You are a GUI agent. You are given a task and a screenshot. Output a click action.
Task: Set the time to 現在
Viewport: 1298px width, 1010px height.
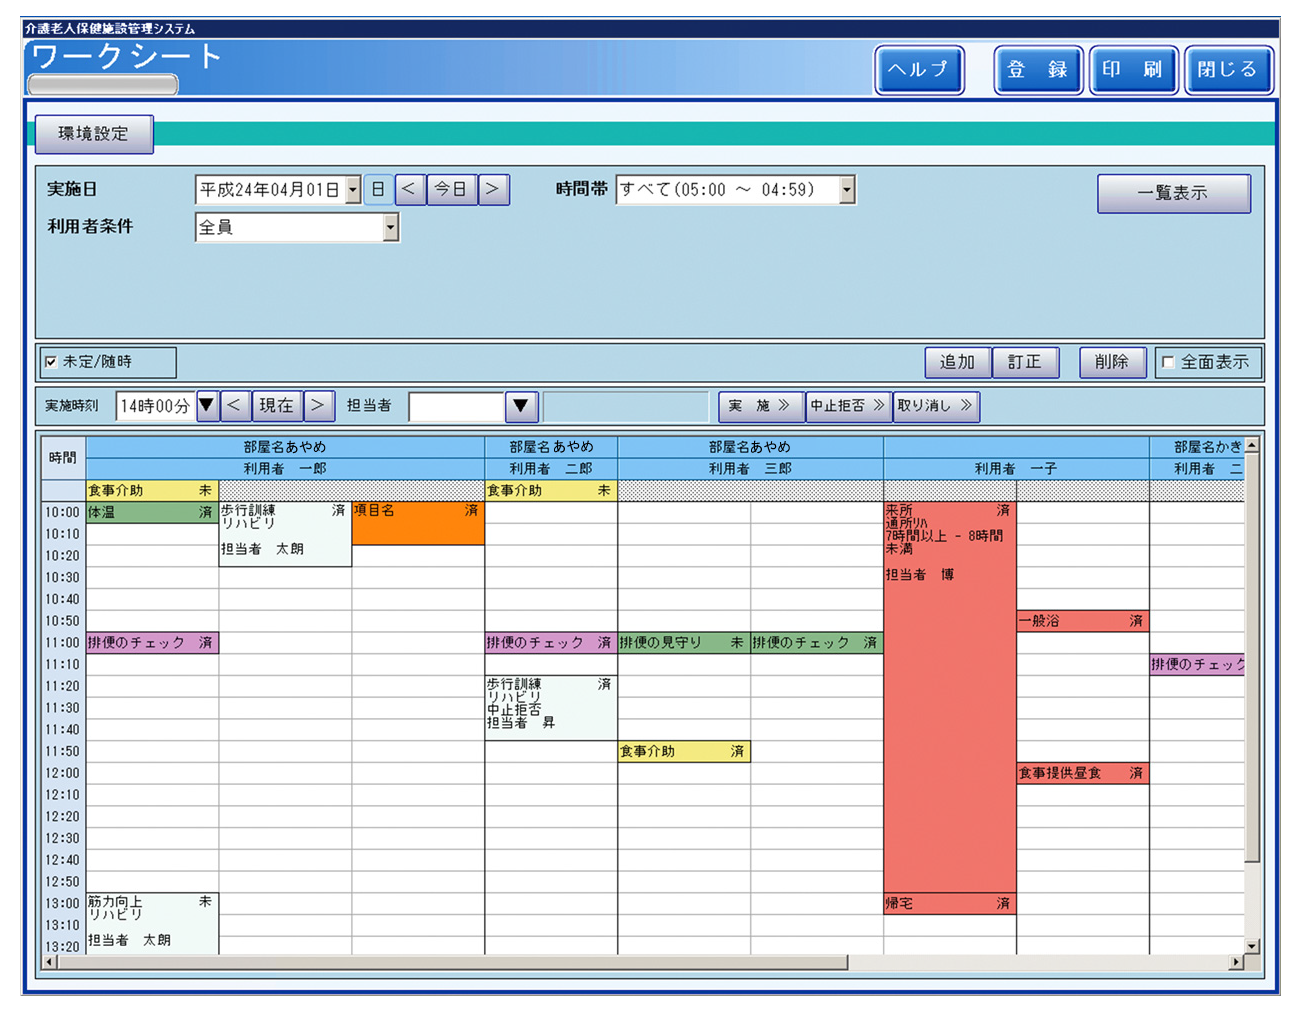(x=277, y=406)
